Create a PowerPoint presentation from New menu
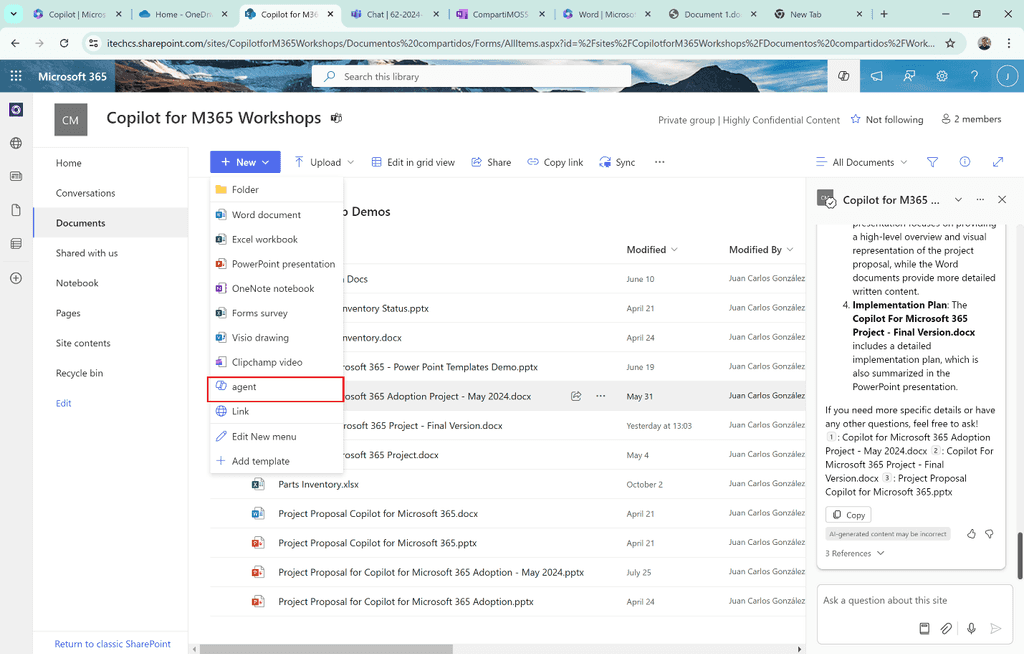 click(x=276, y=264)
